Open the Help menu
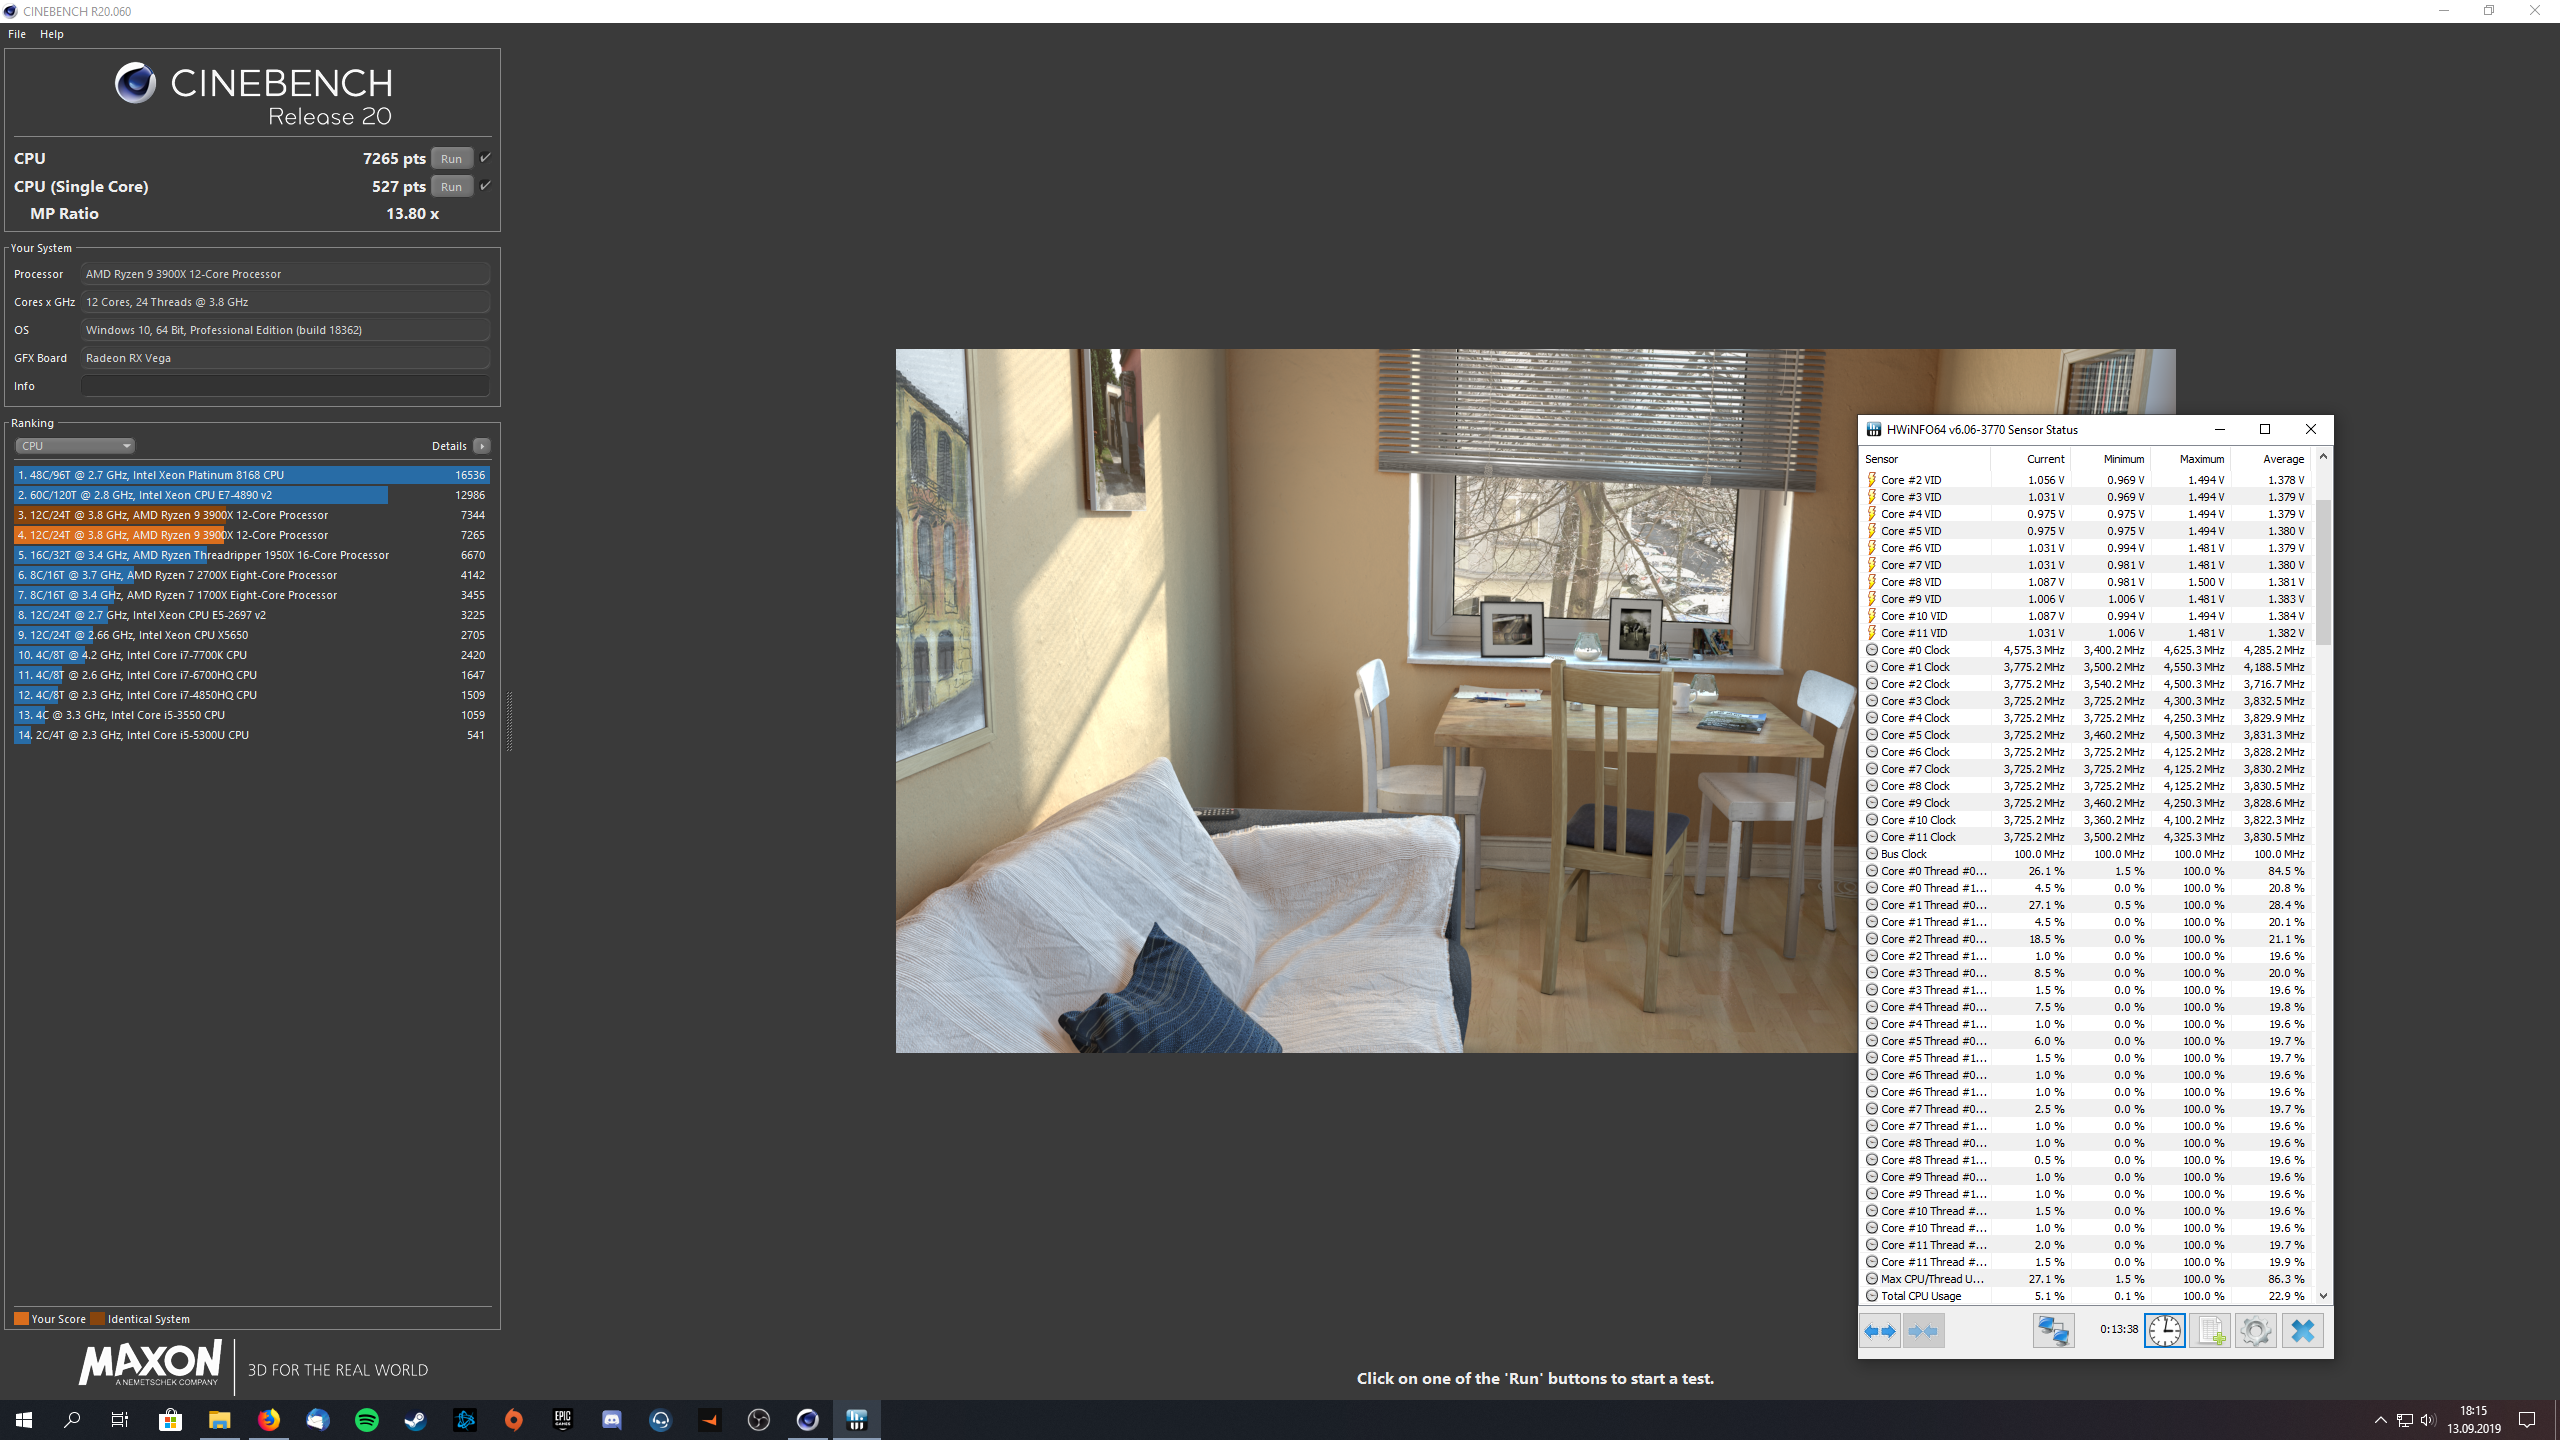This screenshot has height=1440, width=2560. click(x=52, y=34)
